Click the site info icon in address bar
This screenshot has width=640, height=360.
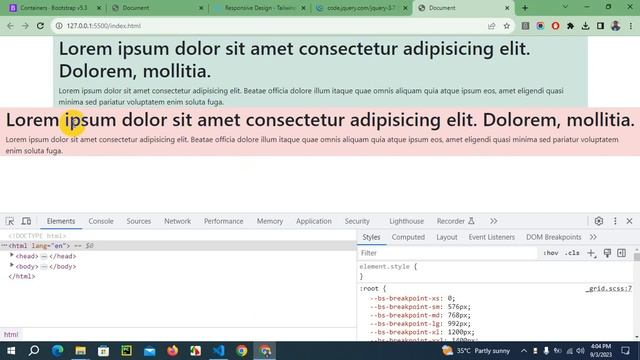click(x=59, y=26)
